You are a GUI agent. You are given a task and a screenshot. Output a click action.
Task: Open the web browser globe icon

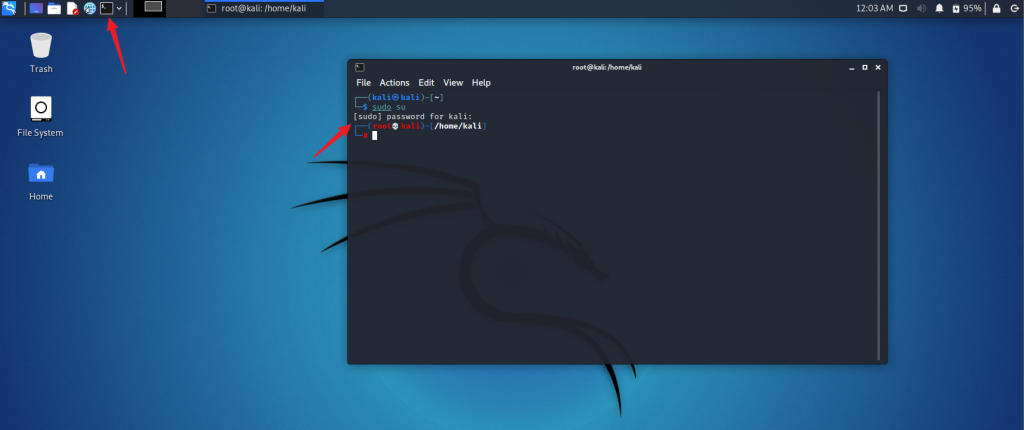(89, 8)
